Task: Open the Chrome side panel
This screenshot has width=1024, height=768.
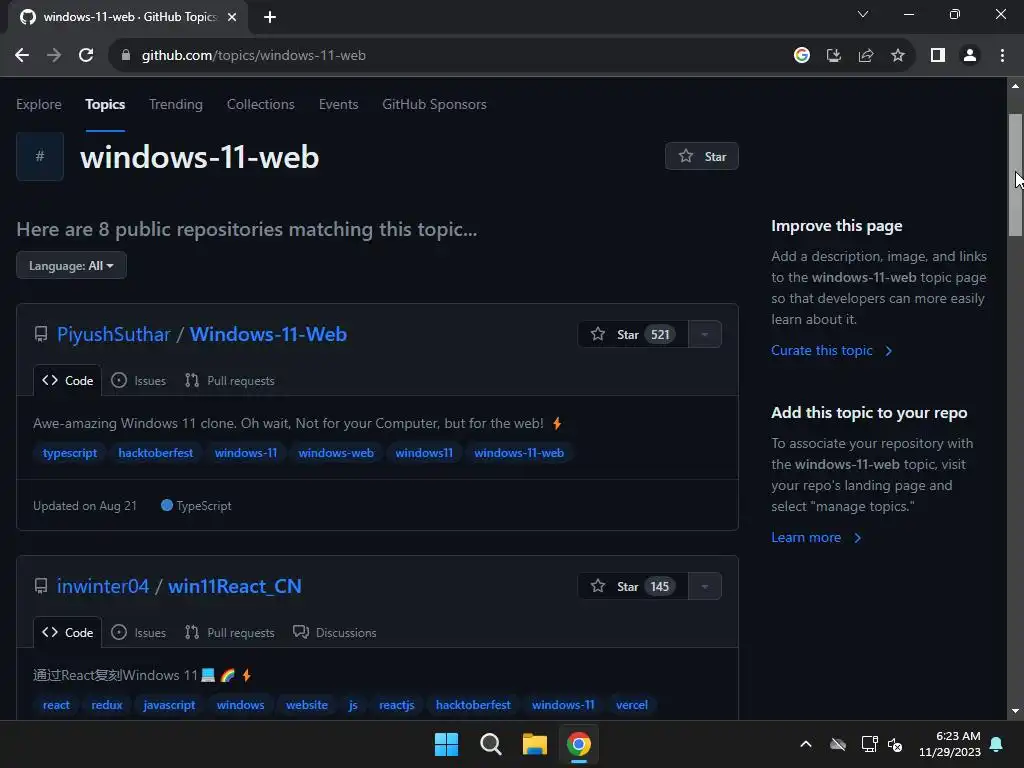Action: point(938,56)
